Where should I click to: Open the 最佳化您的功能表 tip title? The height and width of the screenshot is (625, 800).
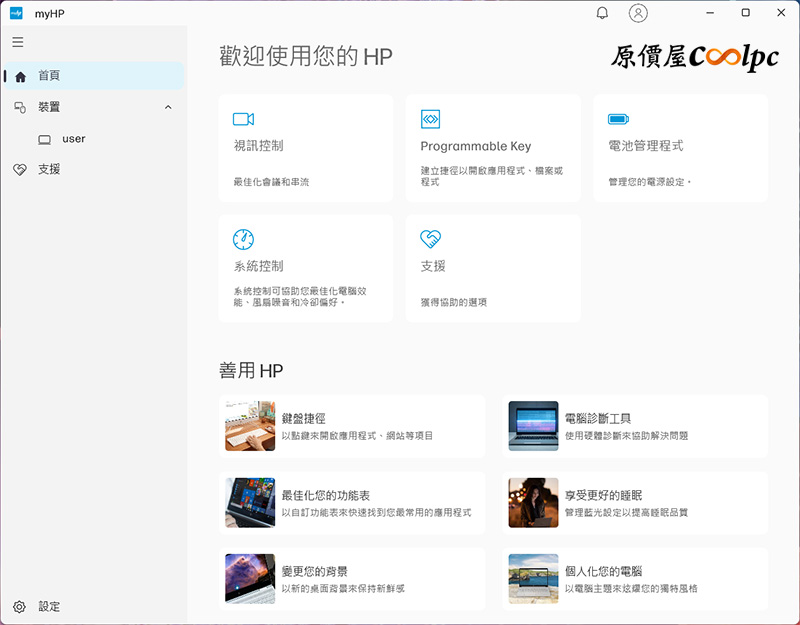[x=326, y=495]
